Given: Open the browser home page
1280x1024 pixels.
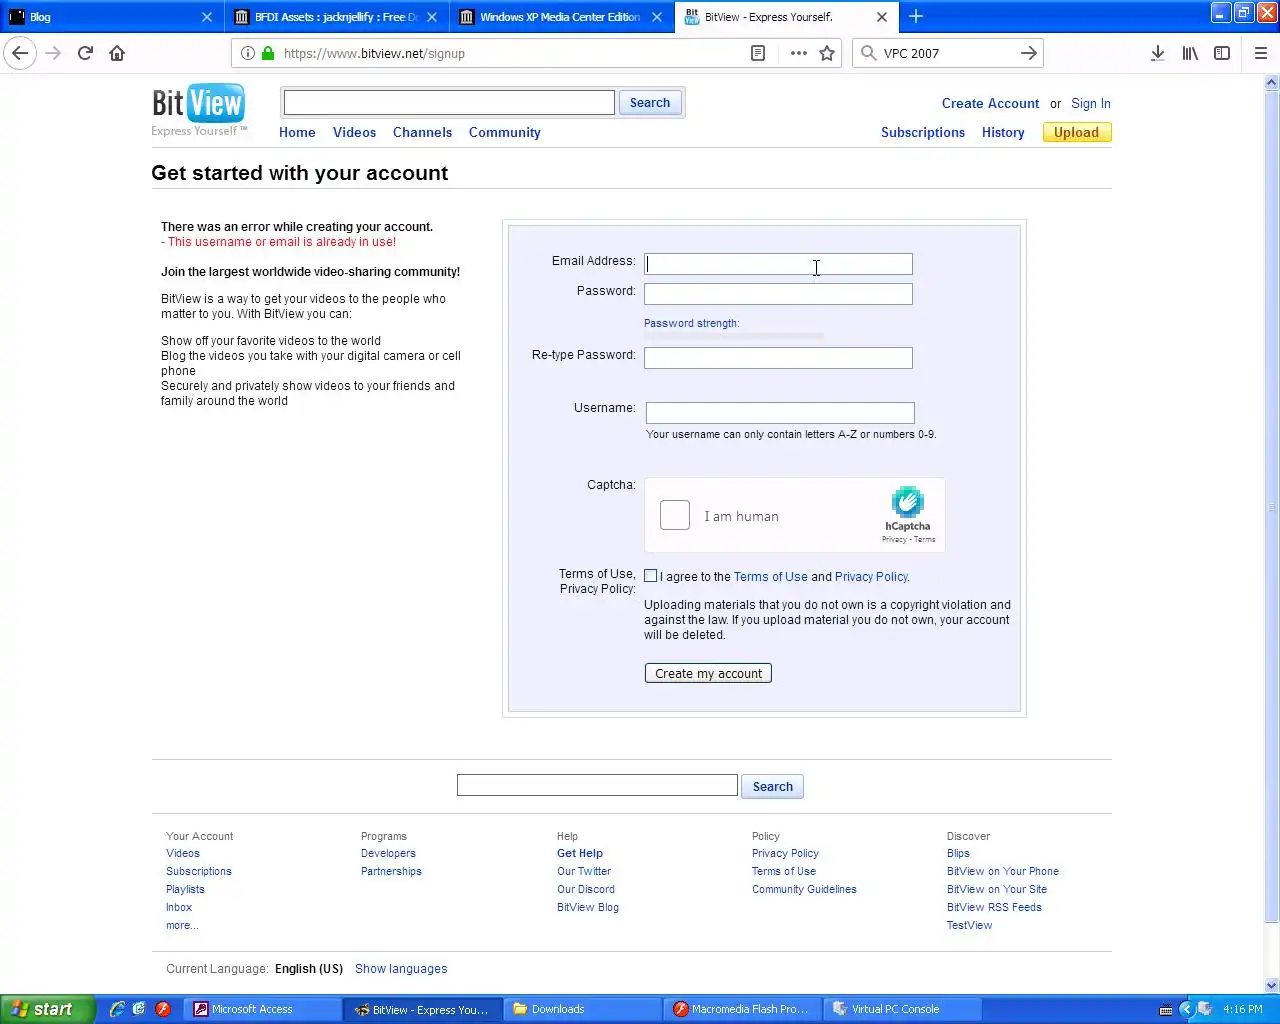Looking at the screenshot, I should click(x=117, y=53).
